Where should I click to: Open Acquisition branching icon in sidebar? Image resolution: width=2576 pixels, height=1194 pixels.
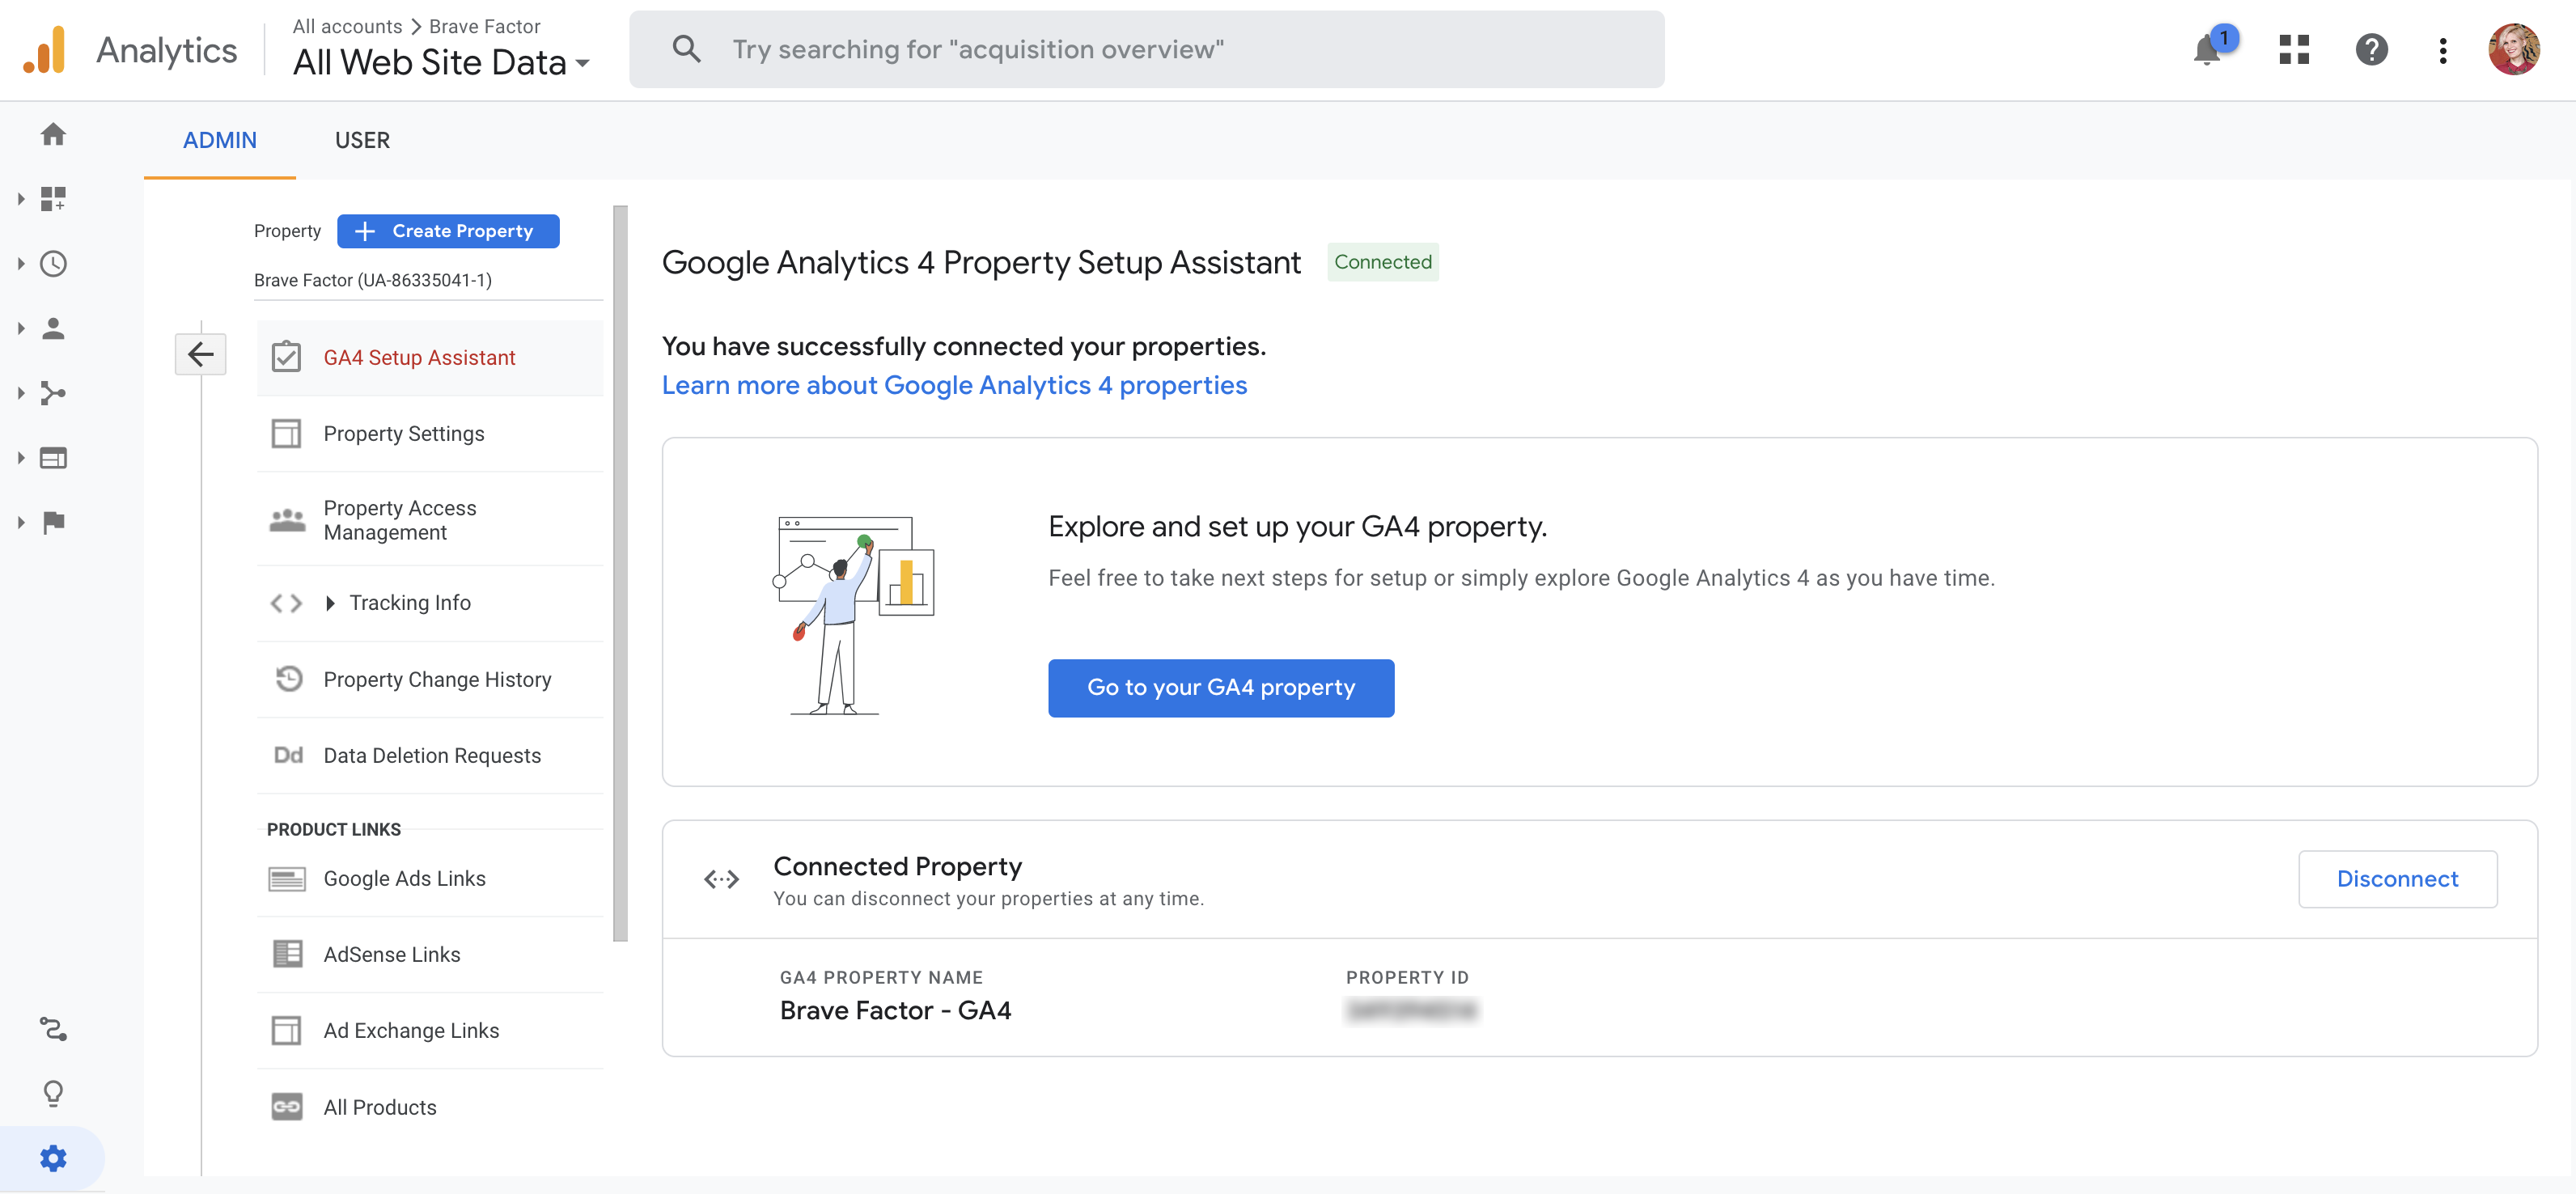(53, 393)
